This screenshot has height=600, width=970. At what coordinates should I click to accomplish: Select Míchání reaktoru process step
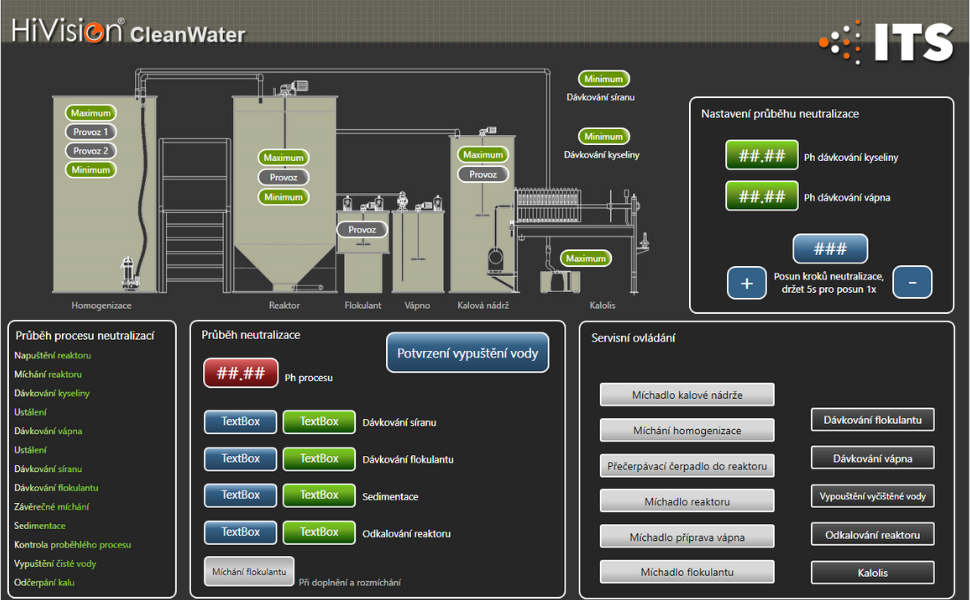pos(48,374)
